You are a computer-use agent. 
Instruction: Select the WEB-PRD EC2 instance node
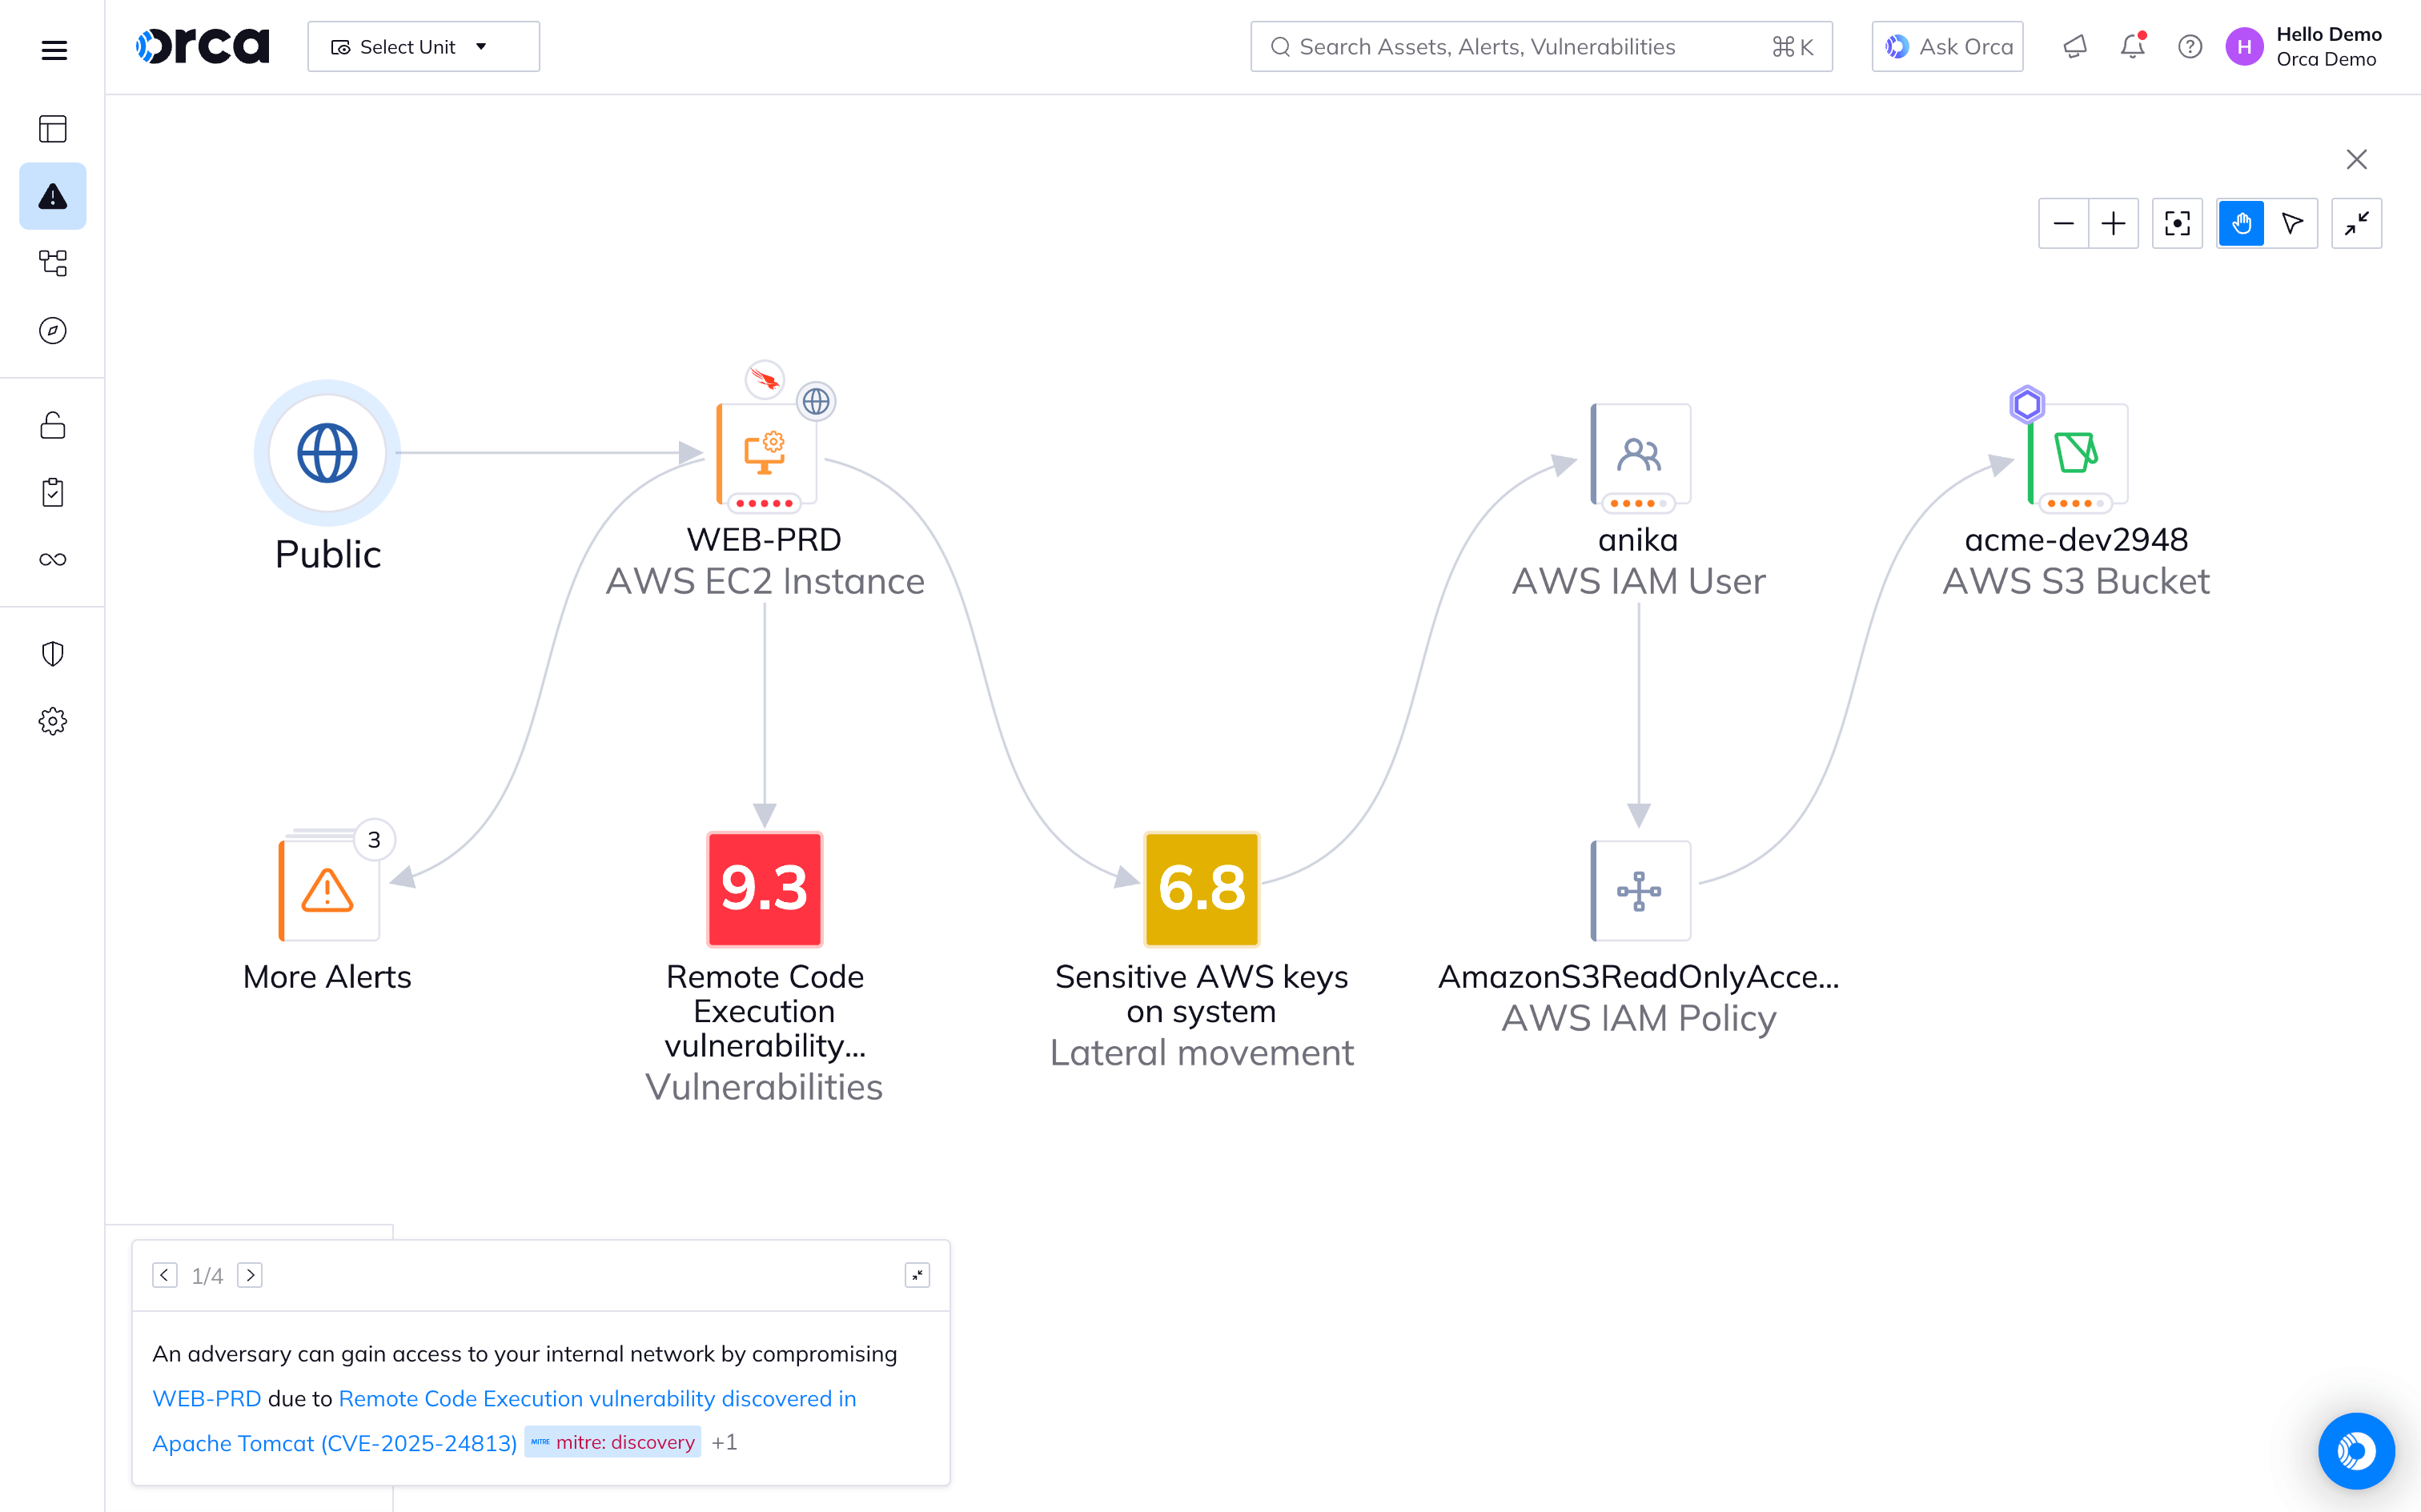tap(765, 453)
